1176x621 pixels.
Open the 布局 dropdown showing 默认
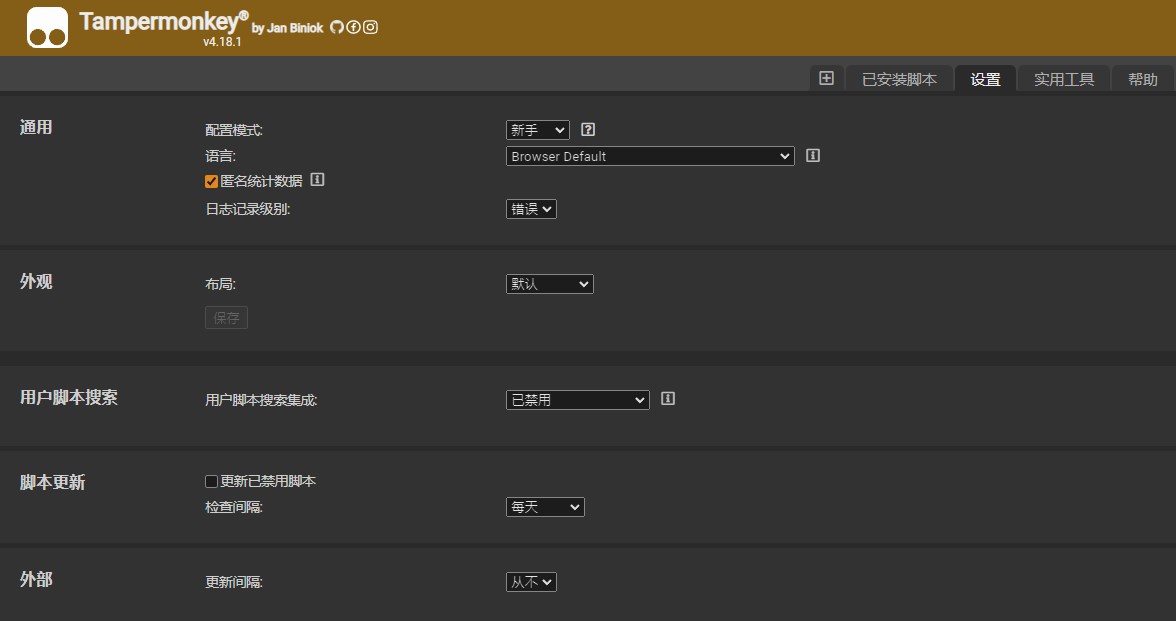[x=550, y=284]
